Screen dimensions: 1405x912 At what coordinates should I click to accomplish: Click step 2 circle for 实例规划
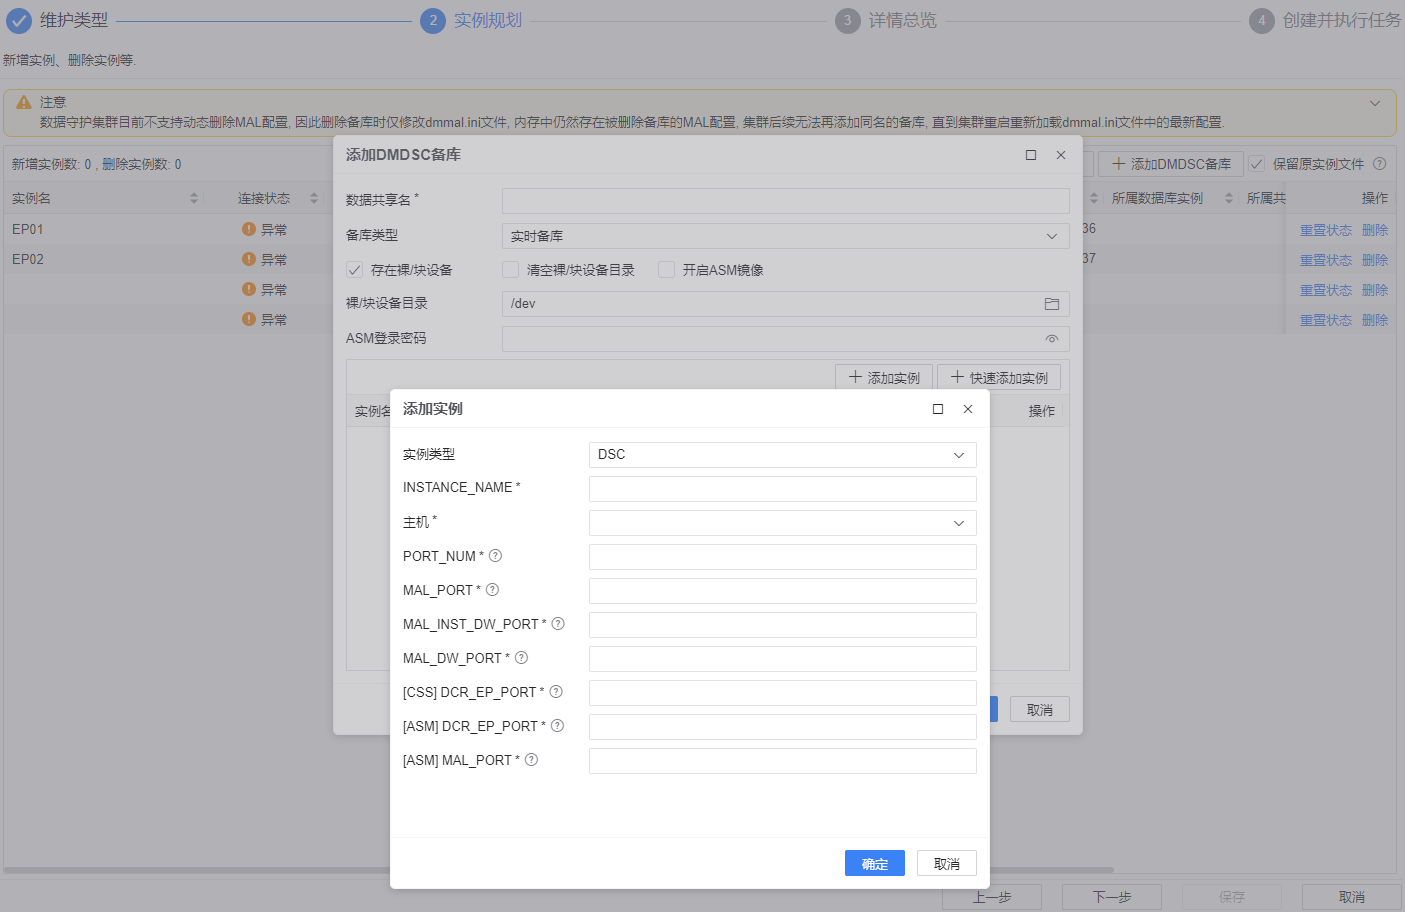pyautogui.click(x=433, y=20)
